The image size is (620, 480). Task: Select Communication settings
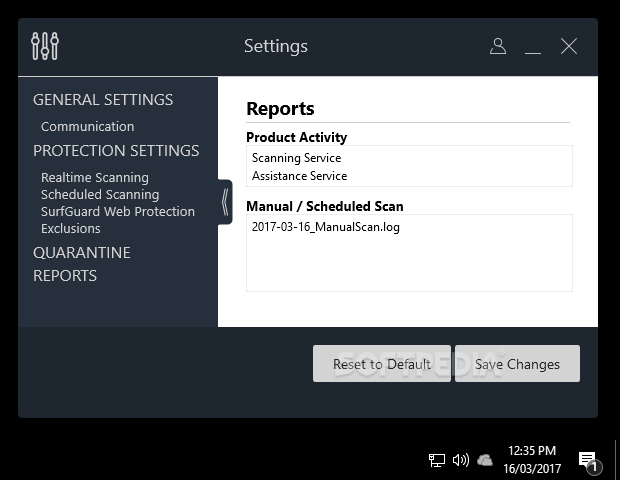[x=87, y=127]
